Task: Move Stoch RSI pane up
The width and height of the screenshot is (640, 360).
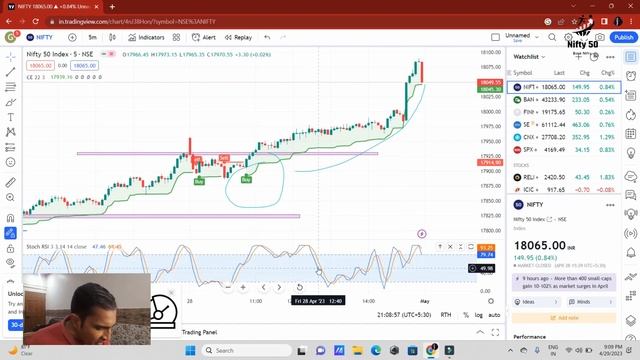Action: [440, 247]
